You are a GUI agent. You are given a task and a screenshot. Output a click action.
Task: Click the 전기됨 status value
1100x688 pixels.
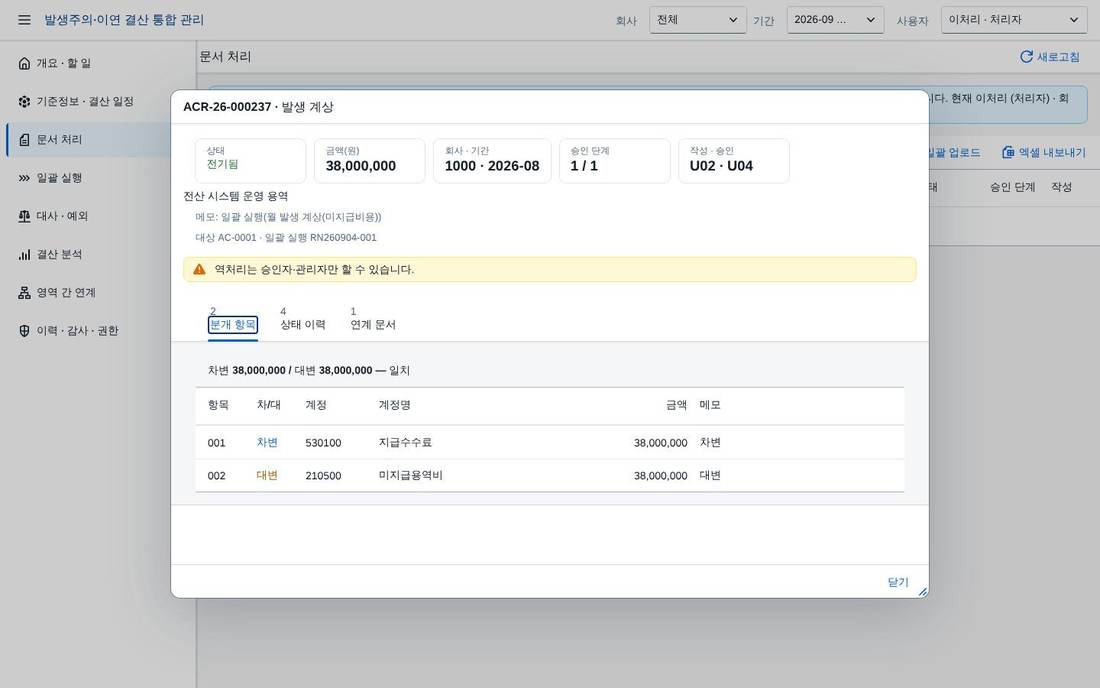click(x=222, y=164)
